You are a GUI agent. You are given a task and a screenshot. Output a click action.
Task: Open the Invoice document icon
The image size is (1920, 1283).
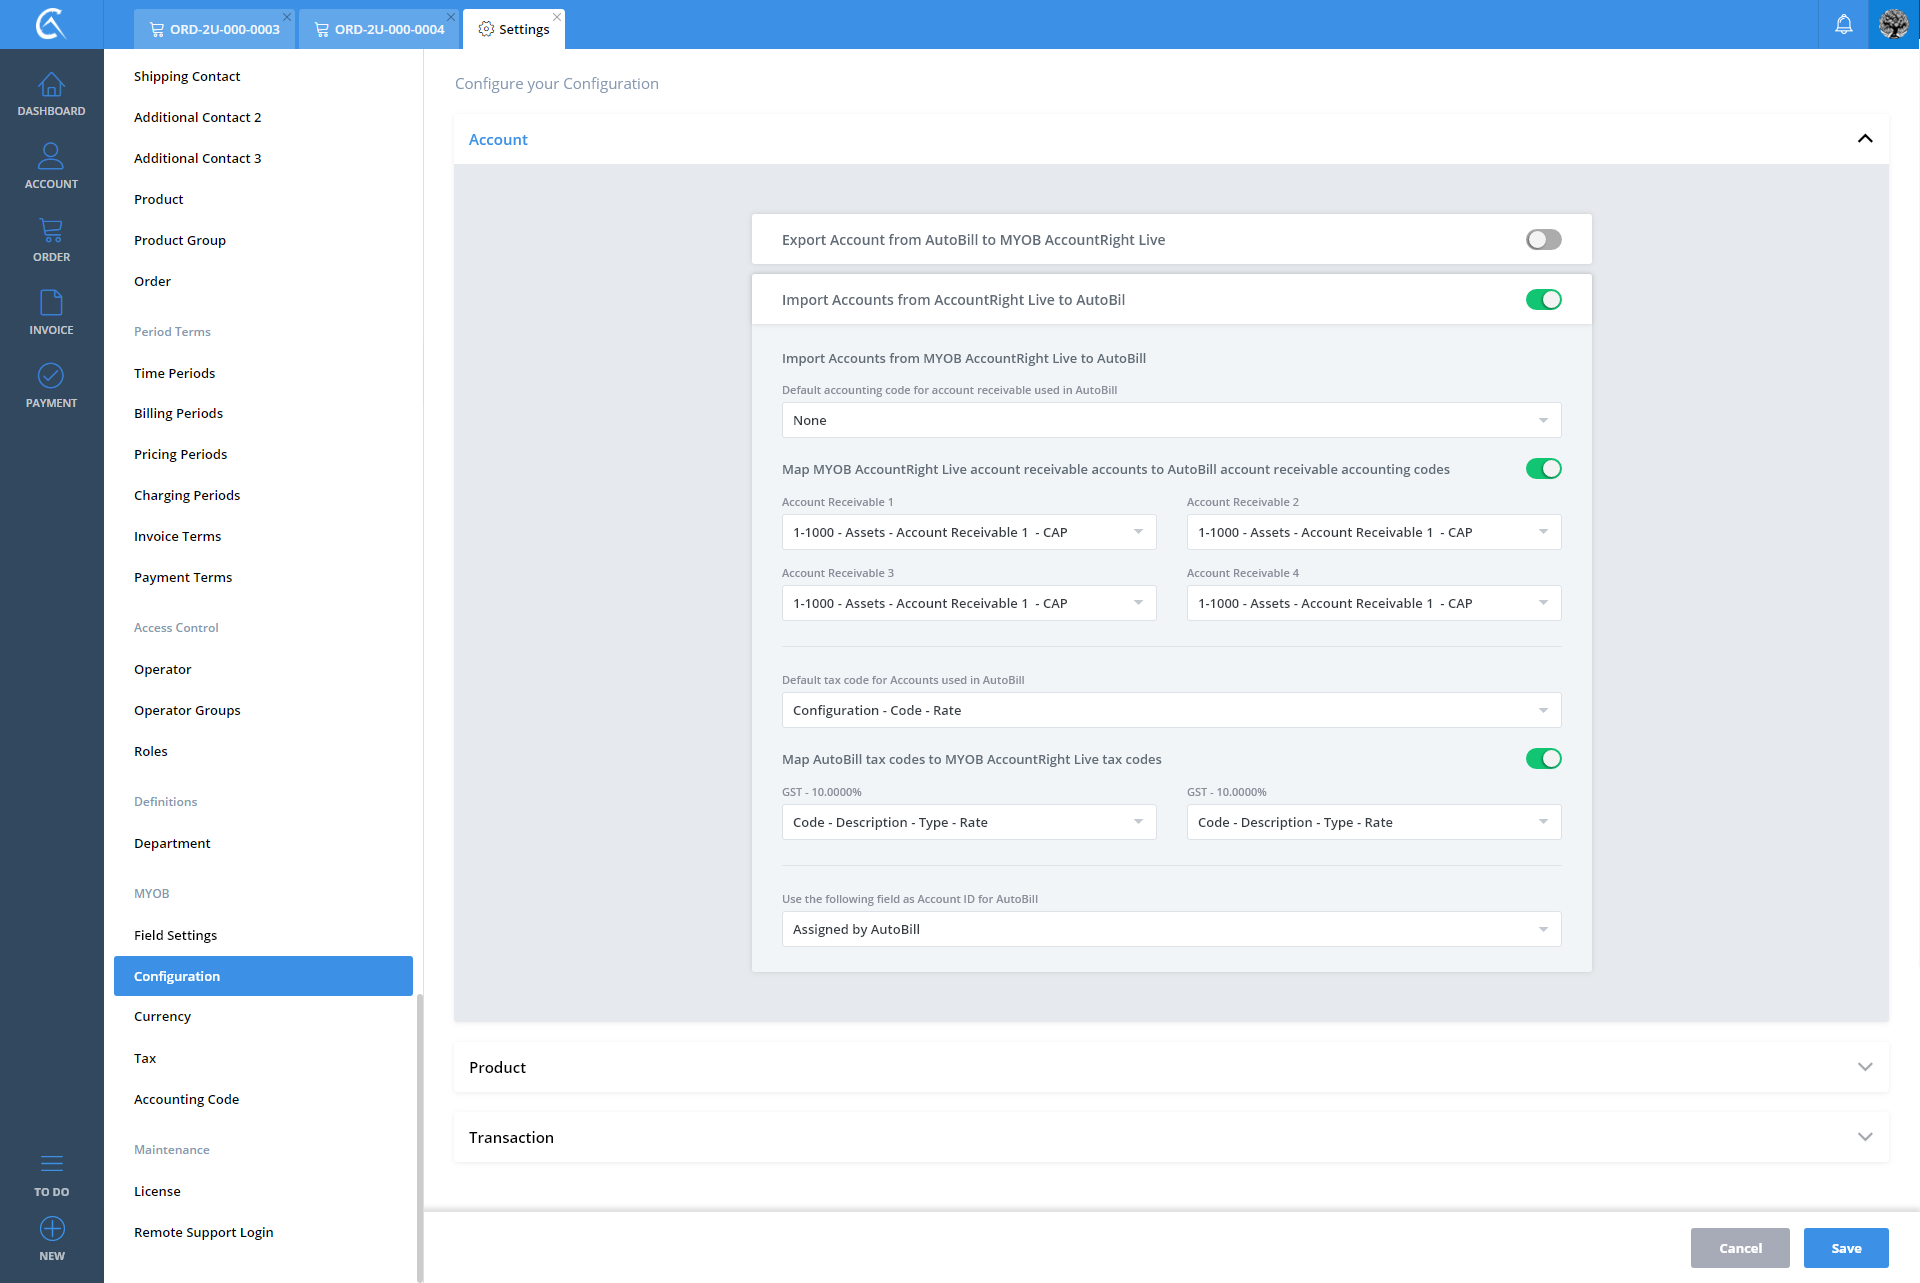coord(51,312)
